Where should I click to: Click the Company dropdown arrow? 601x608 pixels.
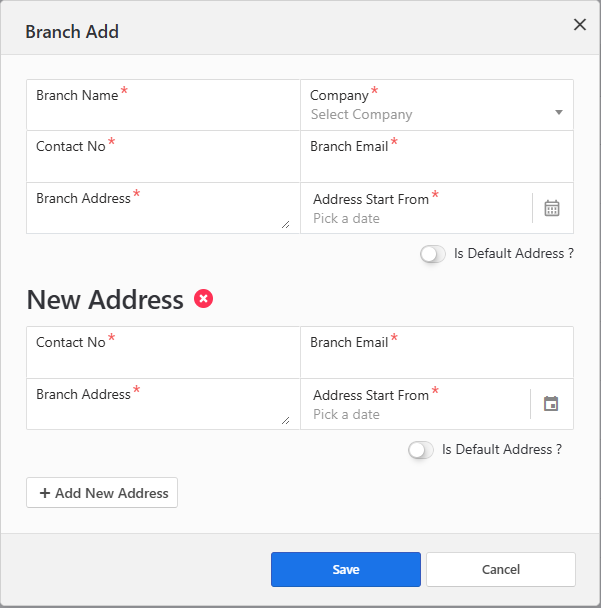[559, 112]
